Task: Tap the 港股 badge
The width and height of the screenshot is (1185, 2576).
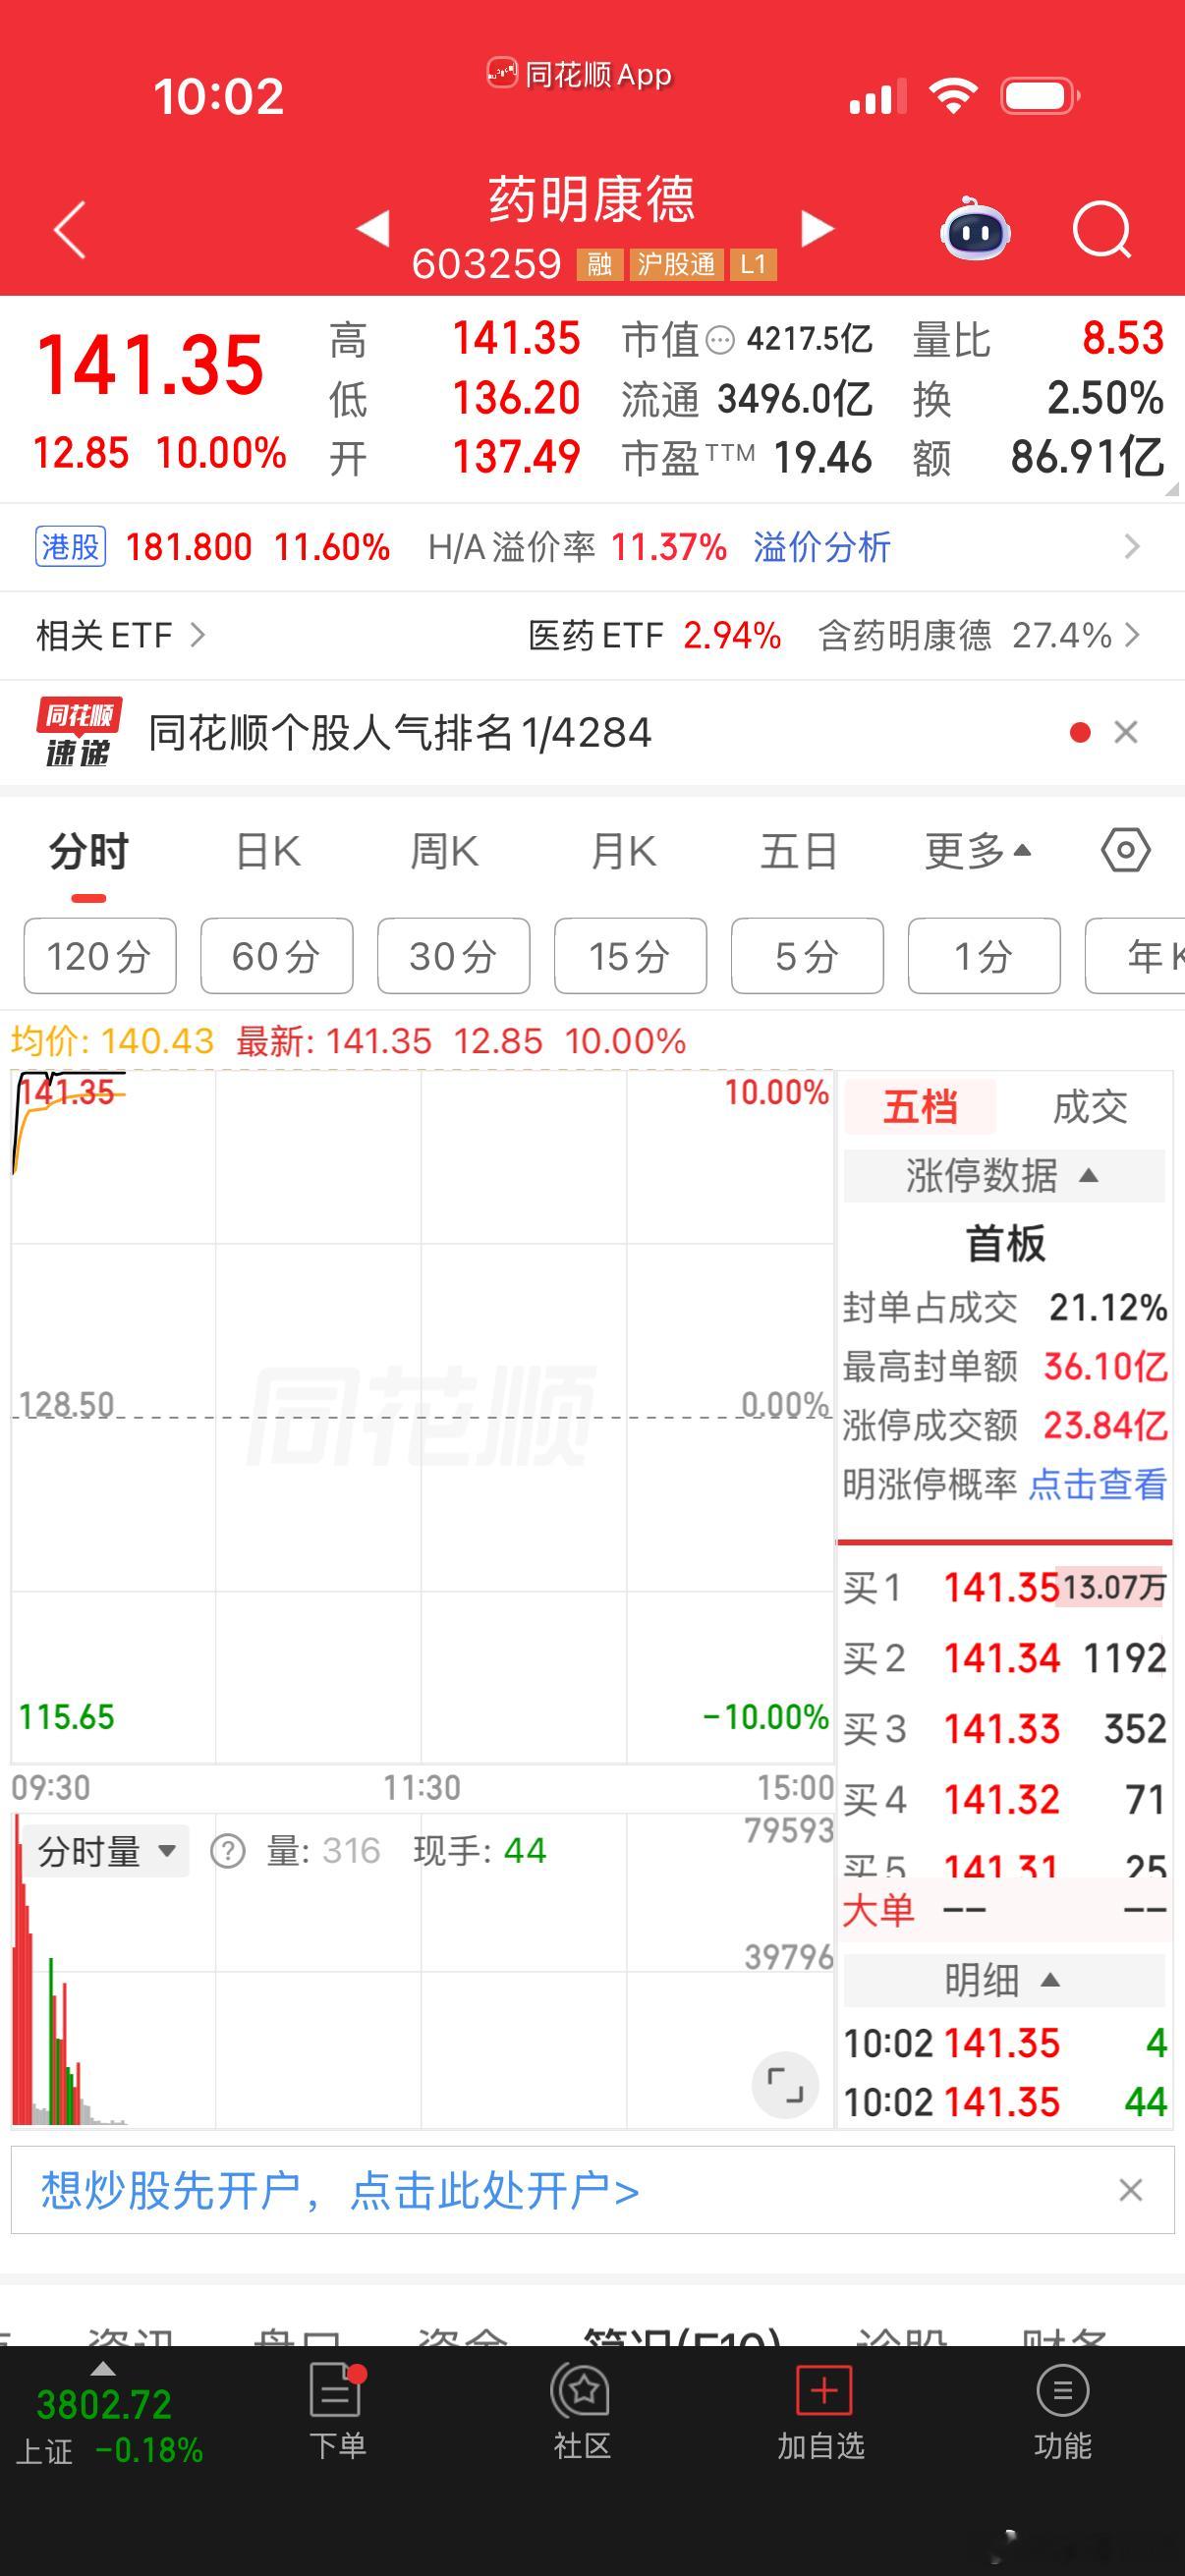Action: click(70, 547)
